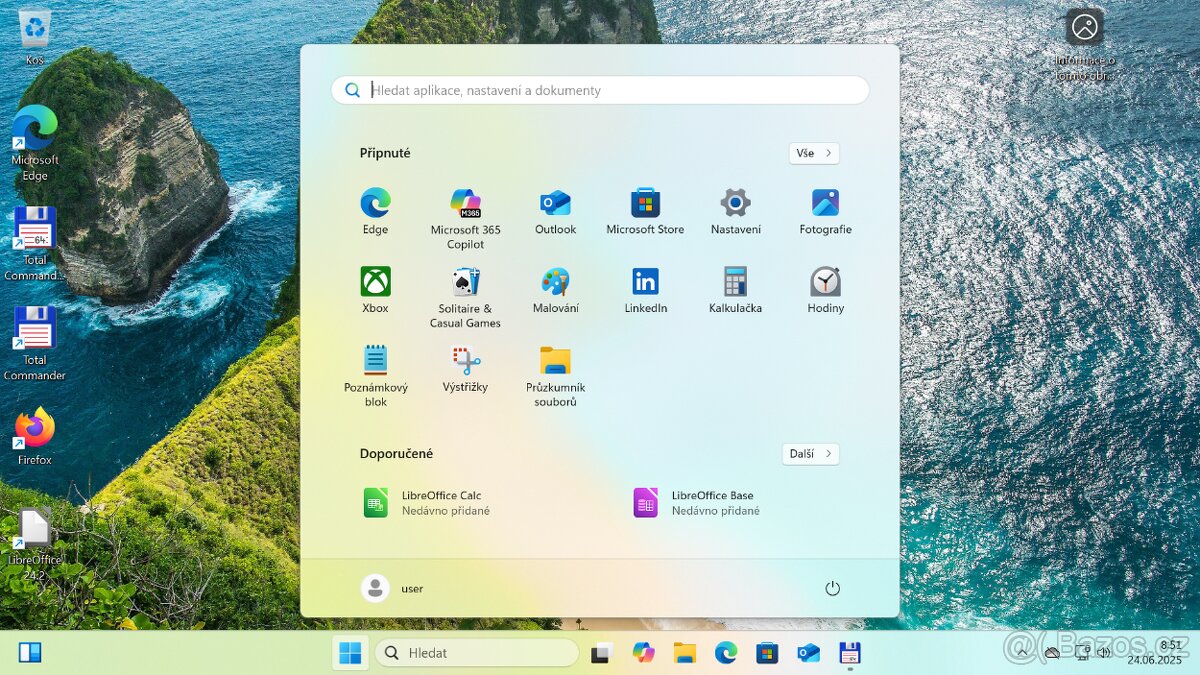This screenshot has width=1200, height=675.
Task: Show more recommendations via Další
Action: (x=810, y=454)
